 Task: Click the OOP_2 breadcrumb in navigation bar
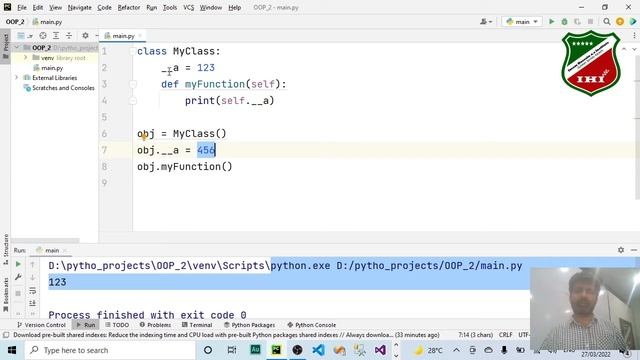point(15,22)
